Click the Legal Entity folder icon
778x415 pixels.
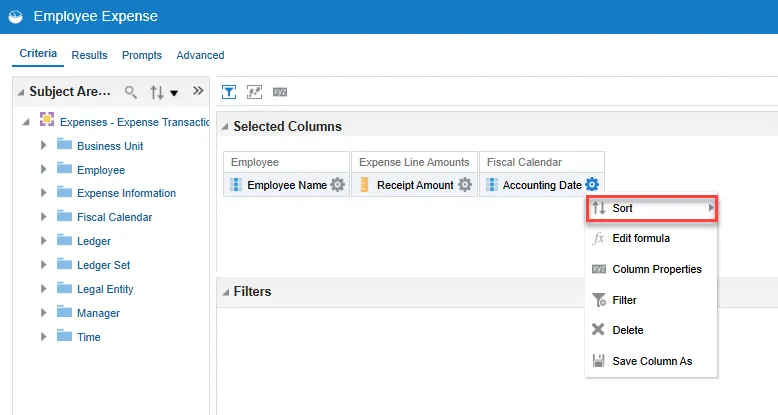[64, 287]
